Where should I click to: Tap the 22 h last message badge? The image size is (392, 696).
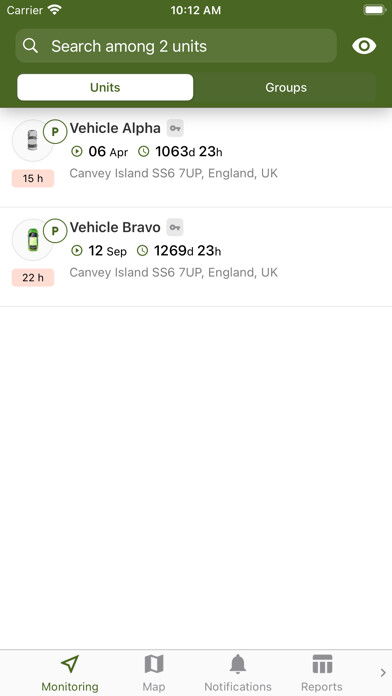coord(33,278)
